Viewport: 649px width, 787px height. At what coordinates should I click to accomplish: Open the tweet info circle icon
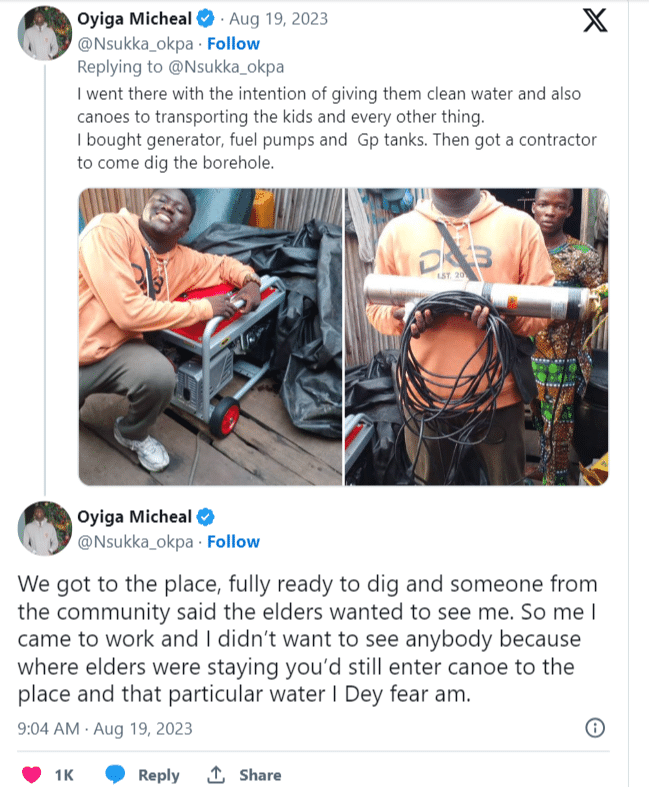coord(593,728)
